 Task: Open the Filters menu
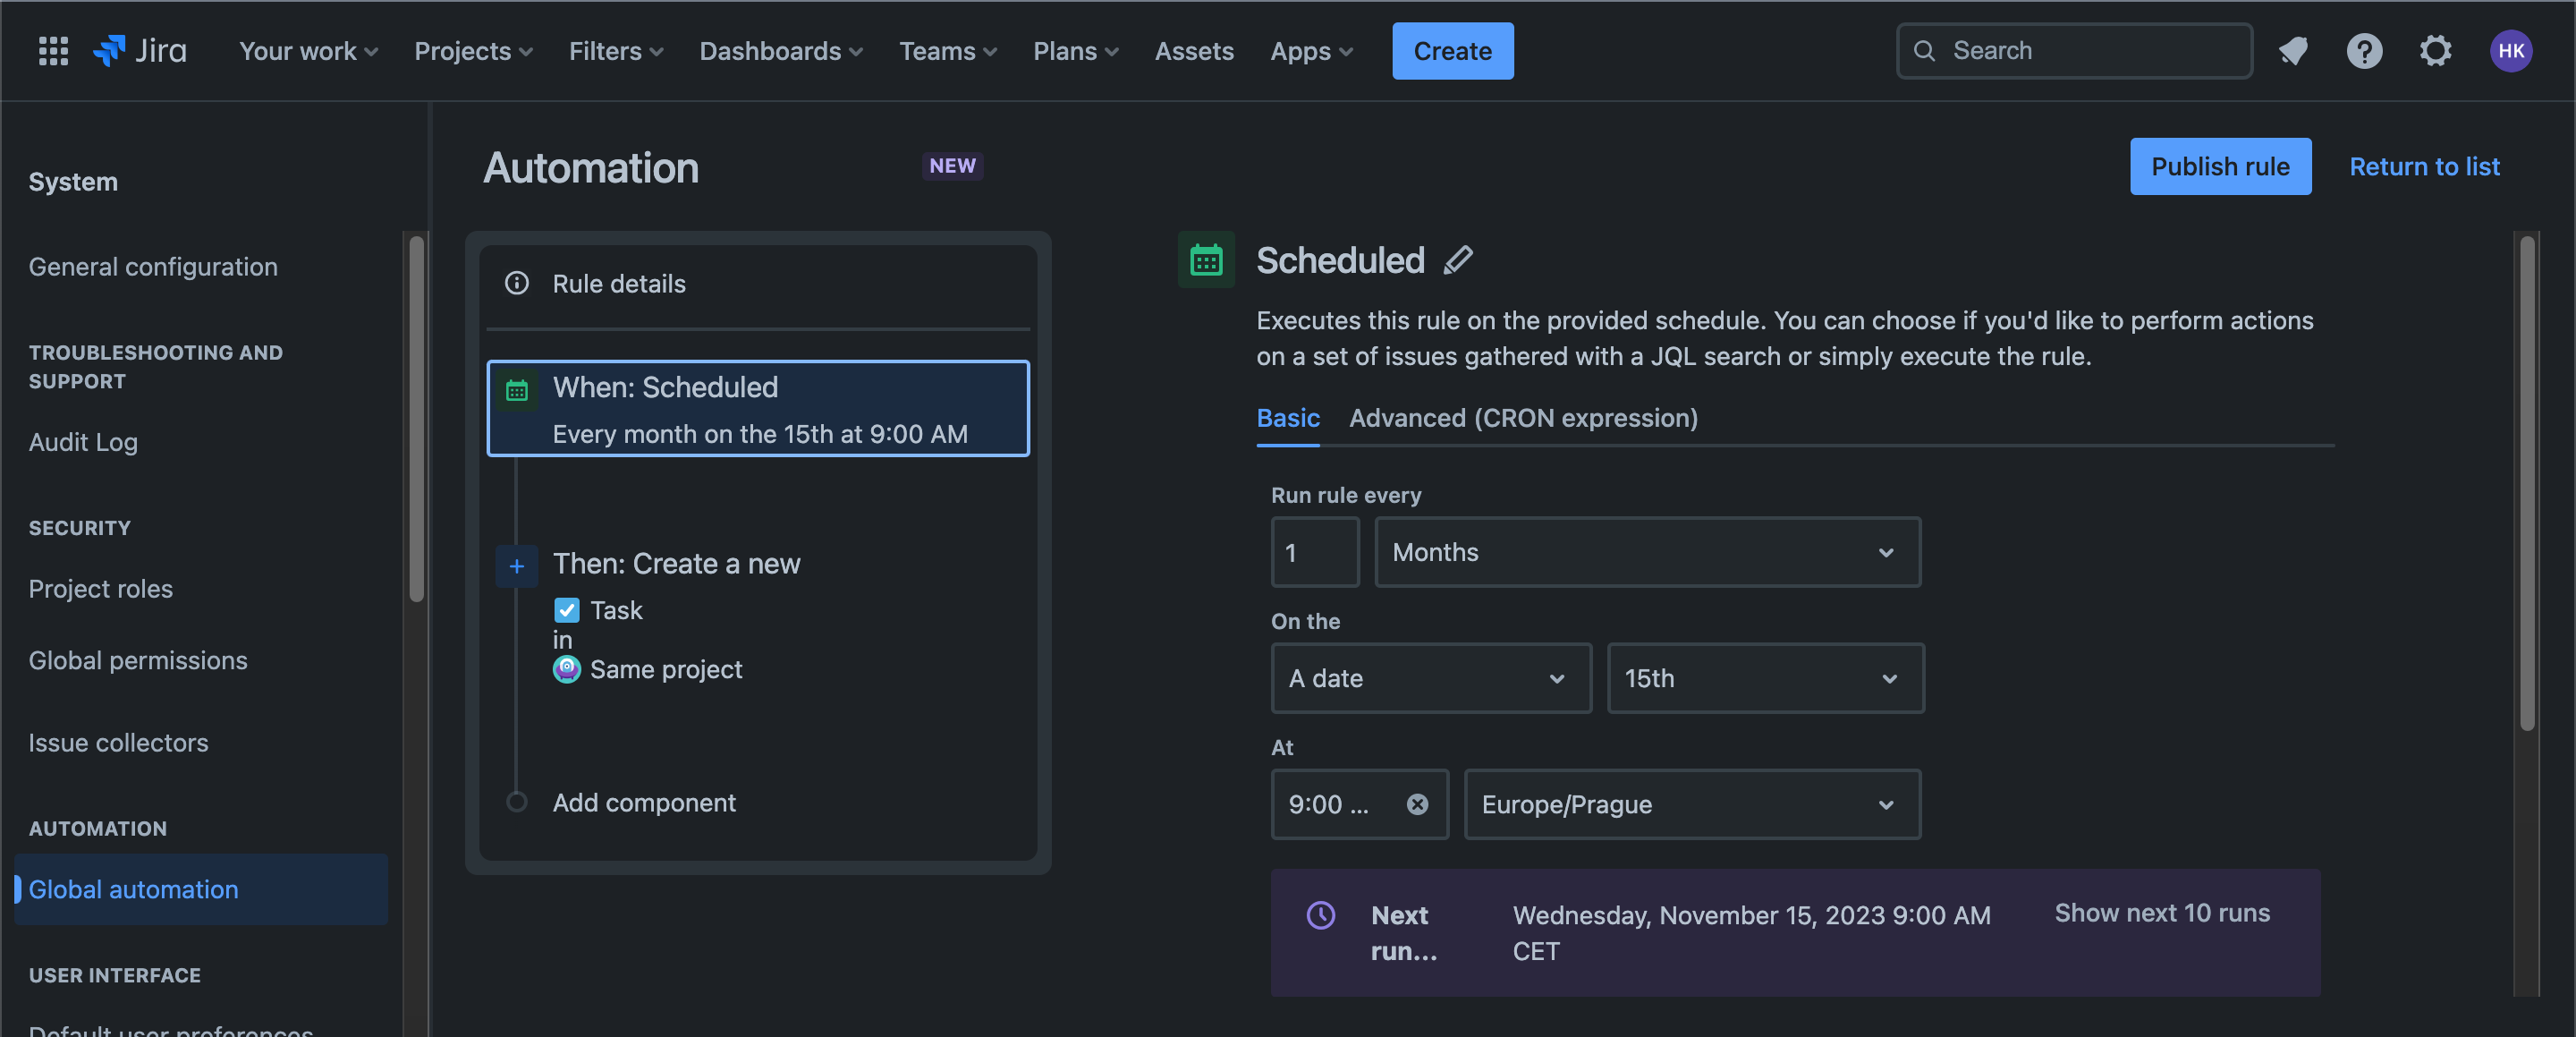point(616,51)
